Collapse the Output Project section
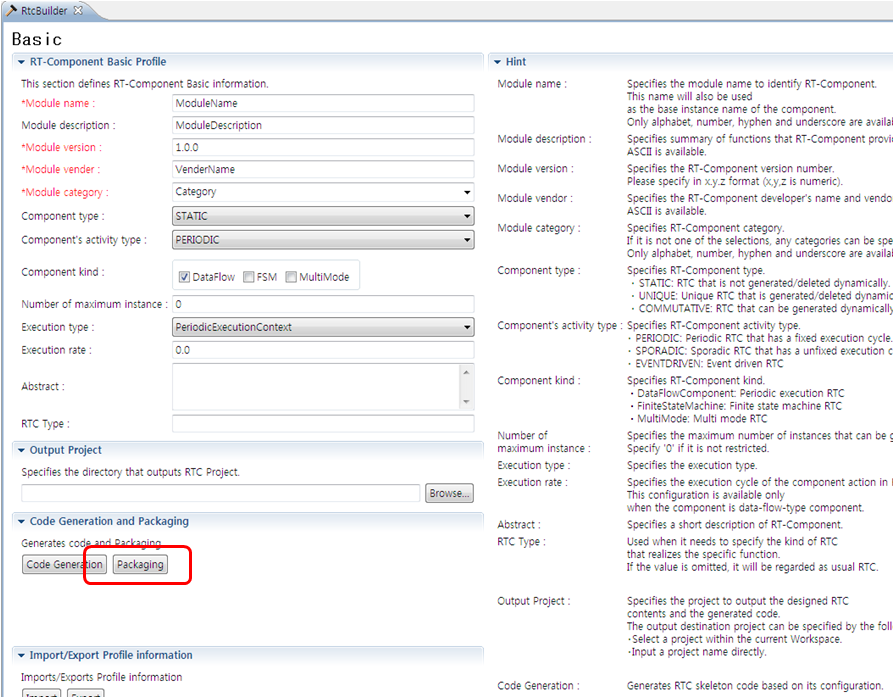The width and height of the screenshot is (894, 698). point(21,450)
